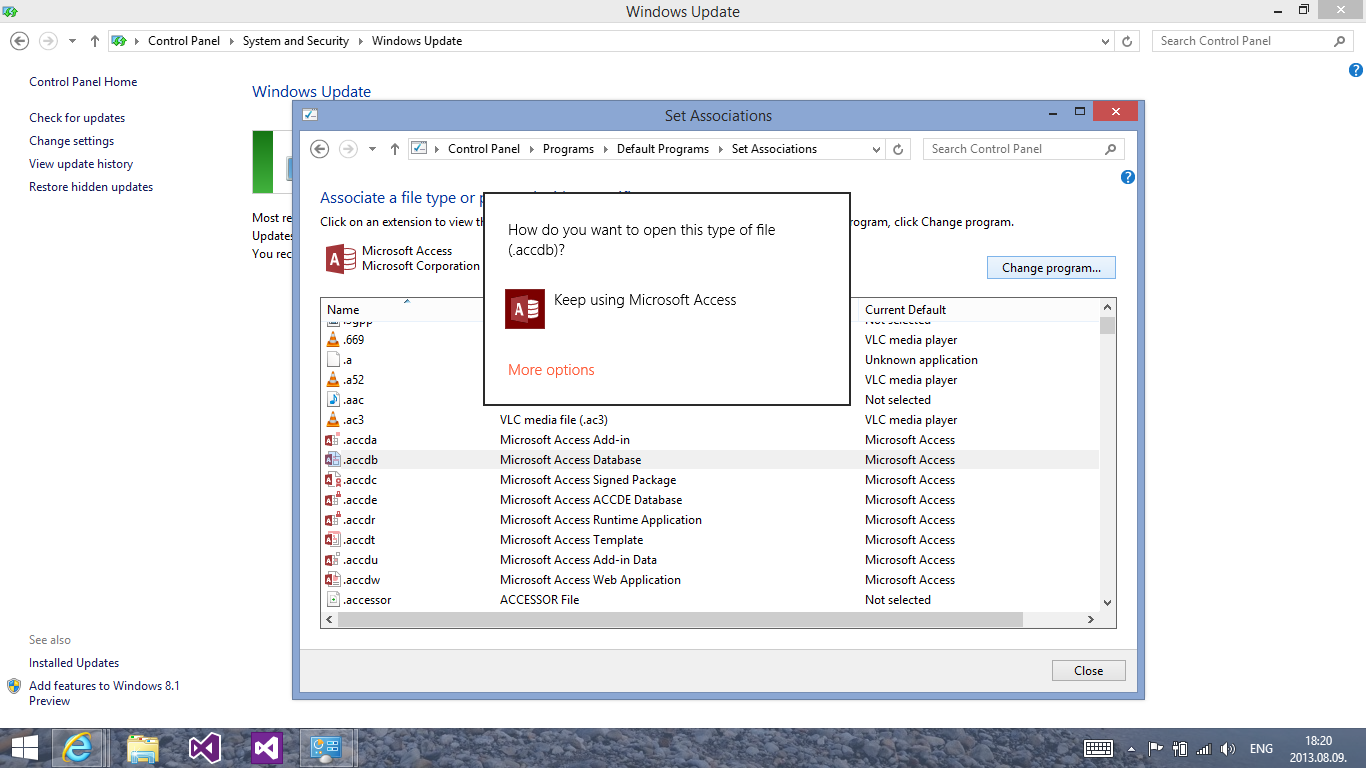The height and width of the screenshot is (768, 1366).
Task: Click horizontal scrollbar left arrow in list
Action: point(329,620)
